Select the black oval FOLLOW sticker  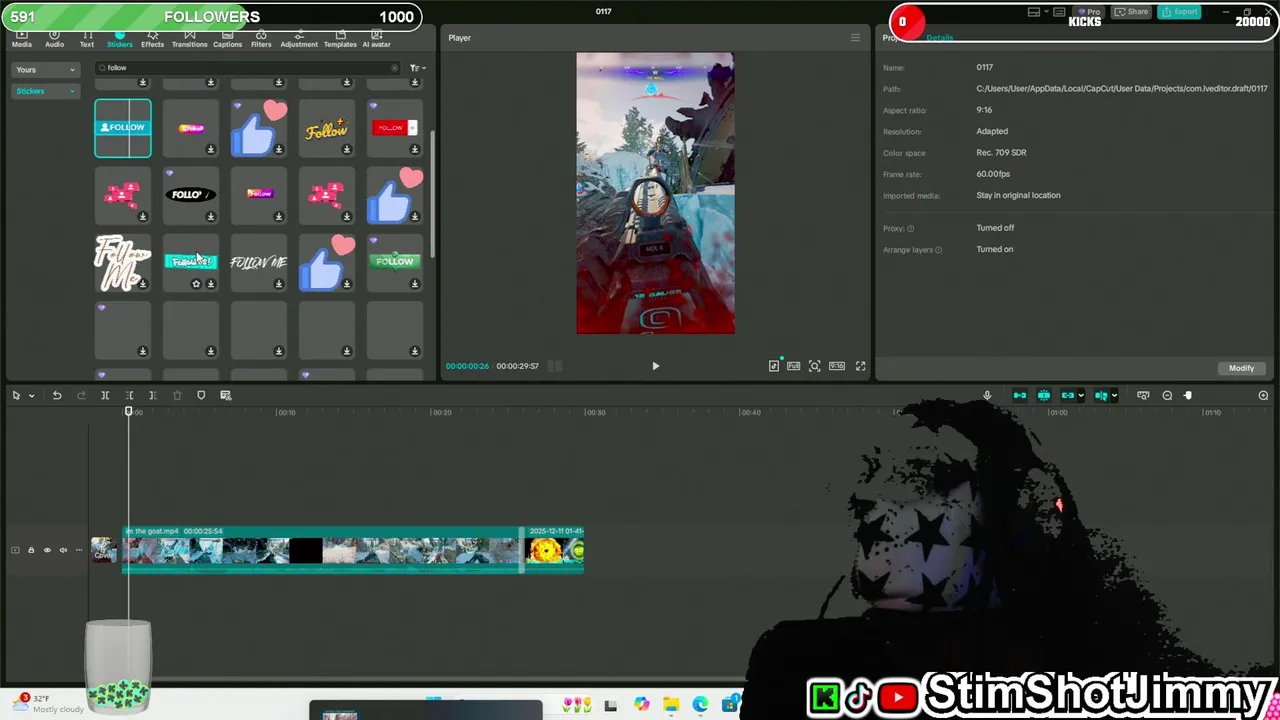190,195
